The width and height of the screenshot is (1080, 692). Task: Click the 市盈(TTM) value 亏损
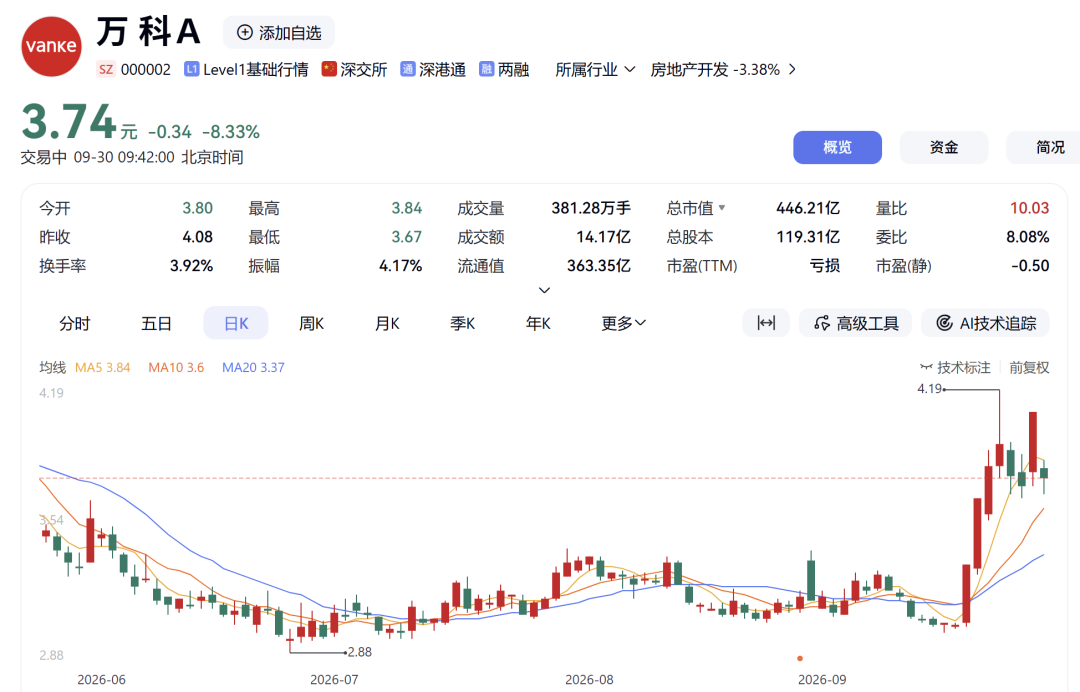coord(824,266)
